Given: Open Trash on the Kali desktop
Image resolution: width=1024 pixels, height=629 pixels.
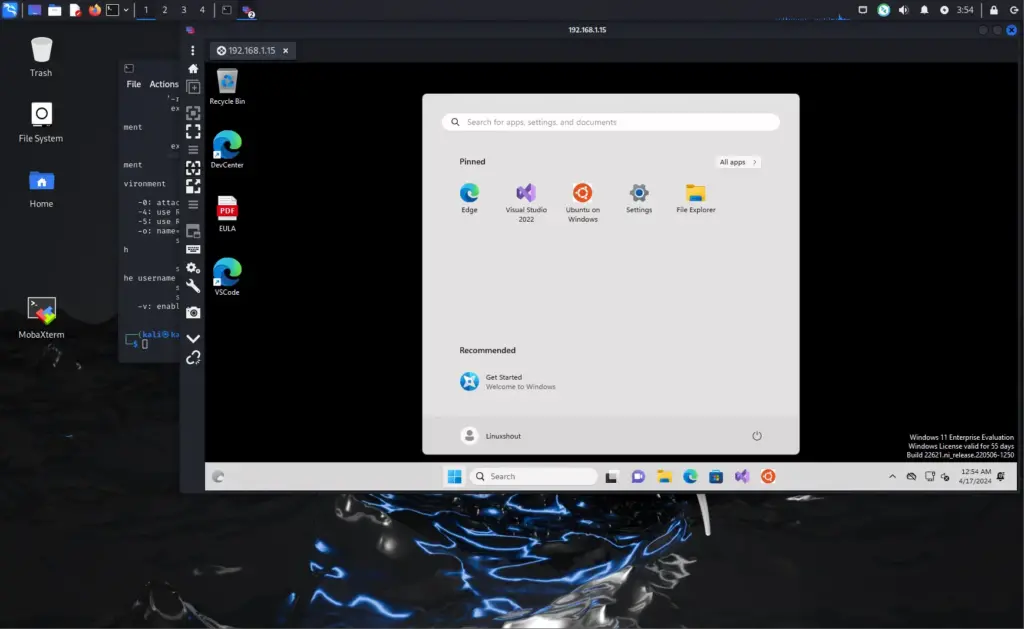Looking at the screenshot, I should [x=41, y=57].
